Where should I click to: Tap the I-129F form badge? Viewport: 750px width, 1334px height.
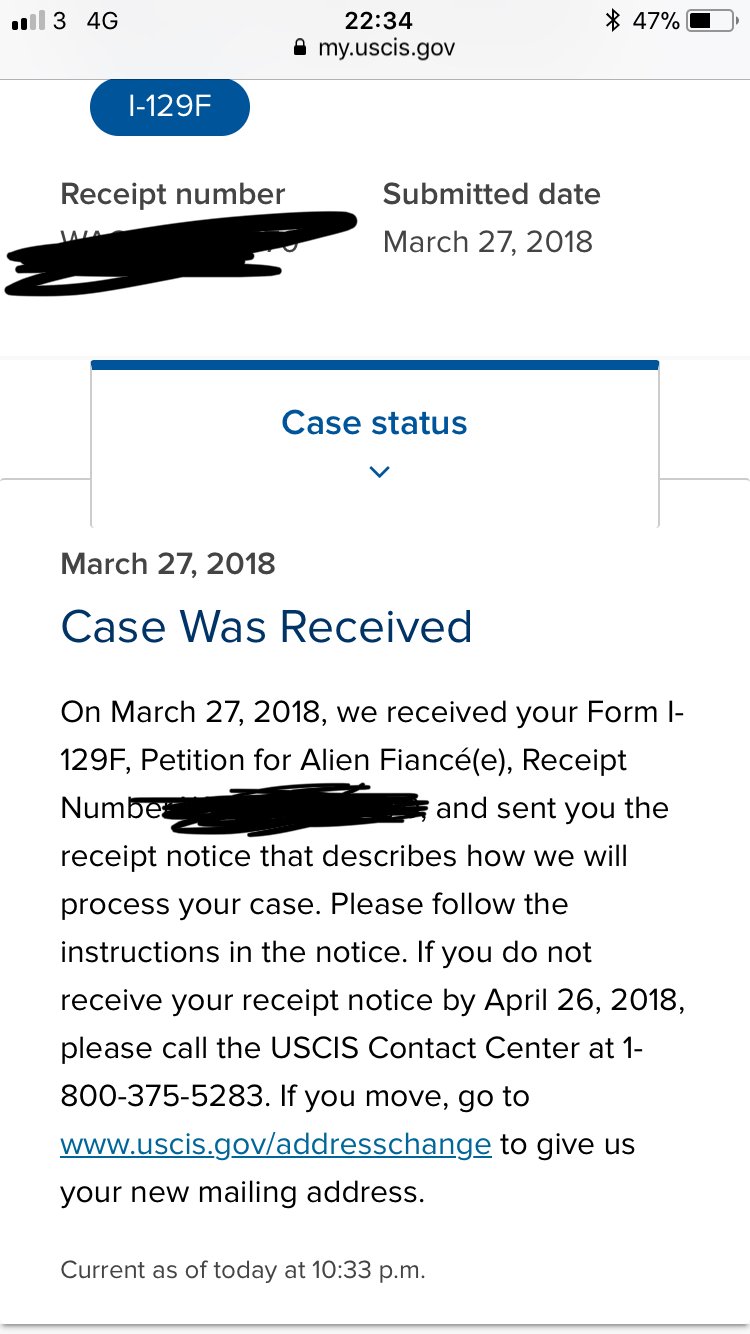click(x=169, y=106)
